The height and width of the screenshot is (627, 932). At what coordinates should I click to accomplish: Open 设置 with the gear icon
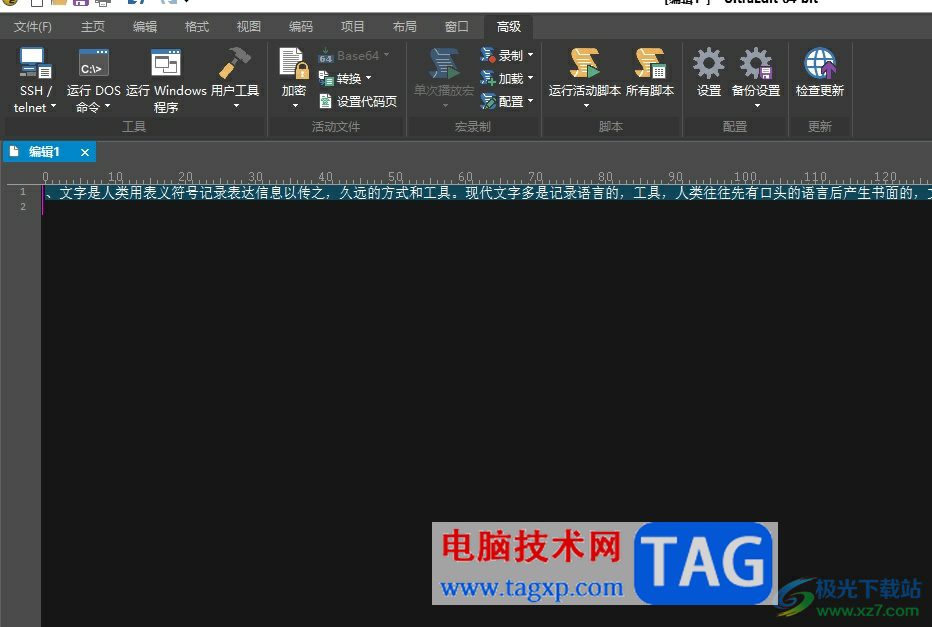[x=709, y=63]
